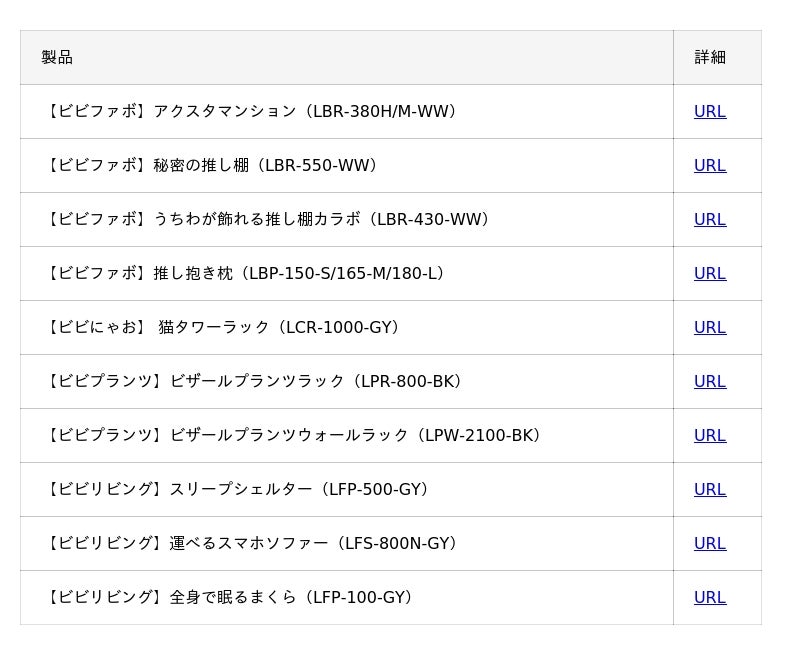
Task: Select the 秘密の推し棚 product name cell
Action: click(x=210, y=166)
